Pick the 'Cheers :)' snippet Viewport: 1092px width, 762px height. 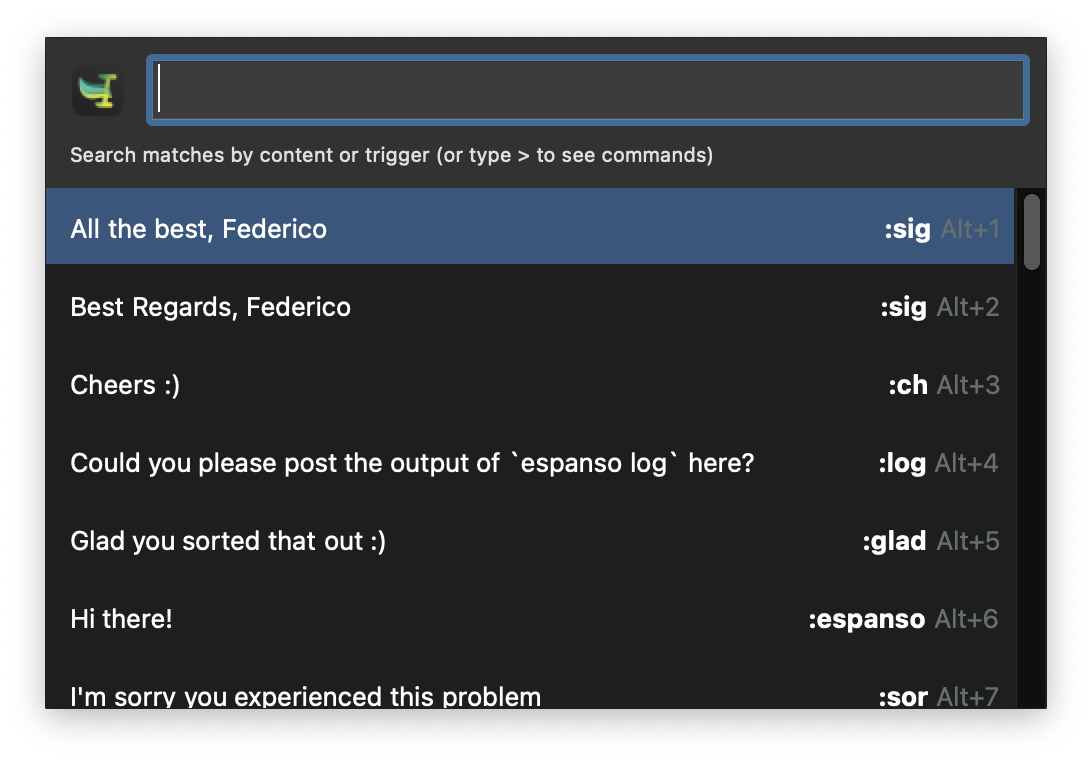coord(530,385)
